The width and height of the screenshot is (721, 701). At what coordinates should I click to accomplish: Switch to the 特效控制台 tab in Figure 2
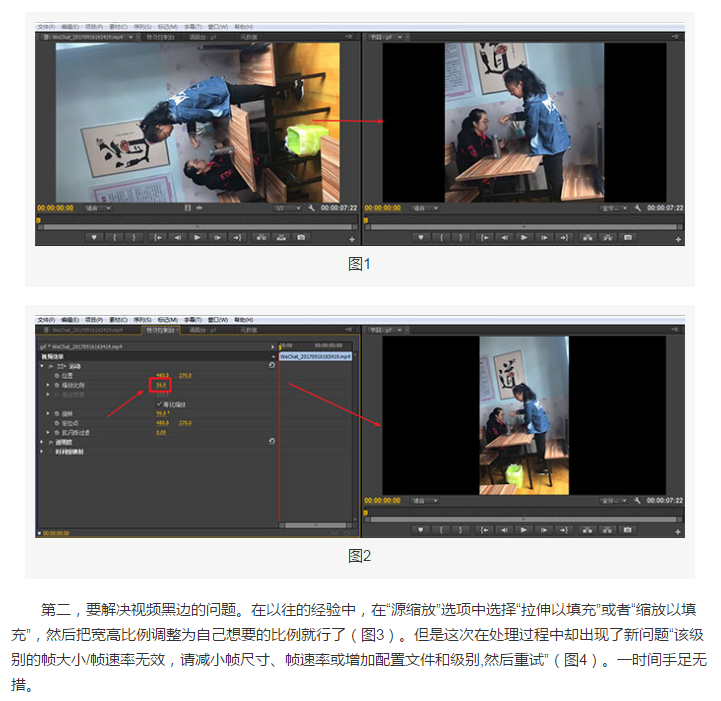click(x=161, y=328)
